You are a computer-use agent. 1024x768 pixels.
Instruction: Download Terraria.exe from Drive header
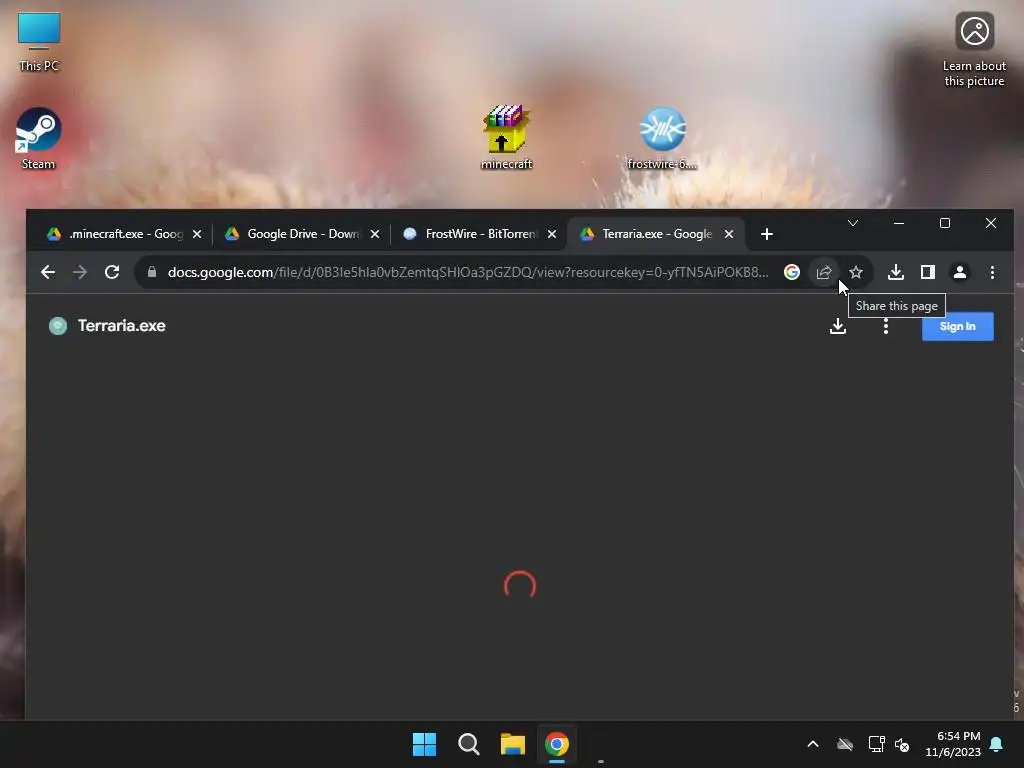pyautogui.click(x=838, y=326)
